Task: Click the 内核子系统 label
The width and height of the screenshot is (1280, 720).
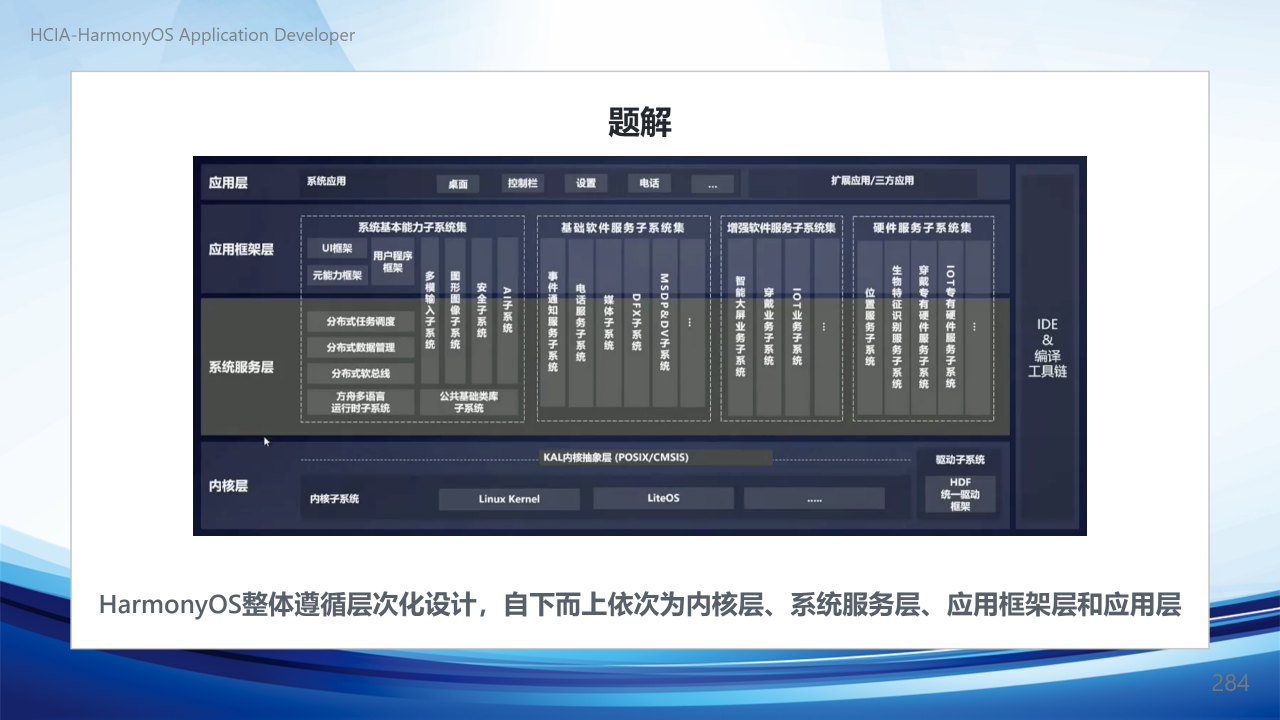Action: 334,498
